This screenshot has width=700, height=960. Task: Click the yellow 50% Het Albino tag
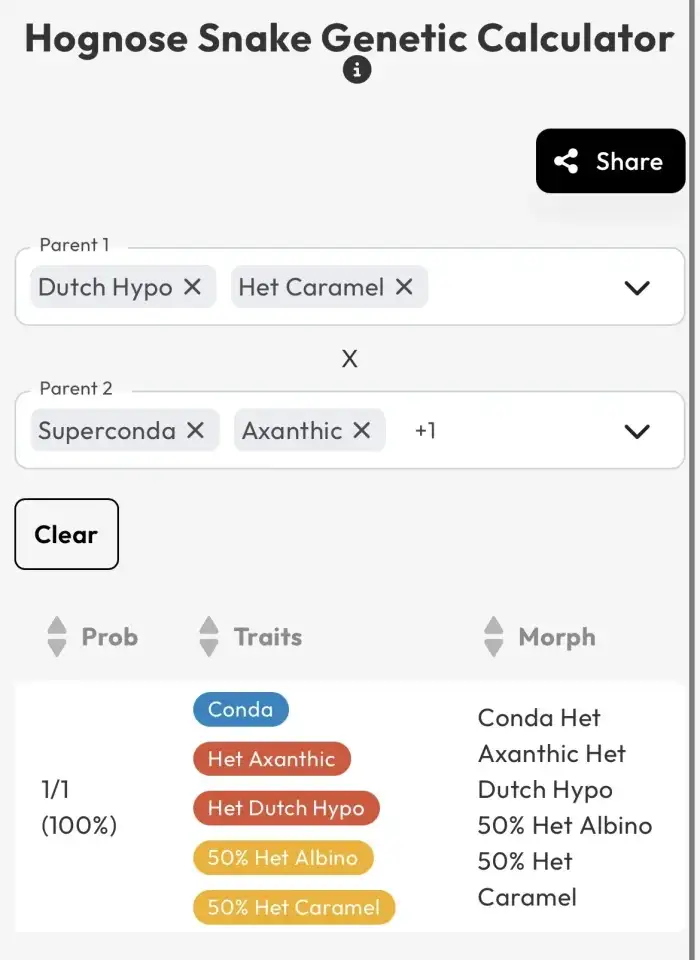coord(282,857)
